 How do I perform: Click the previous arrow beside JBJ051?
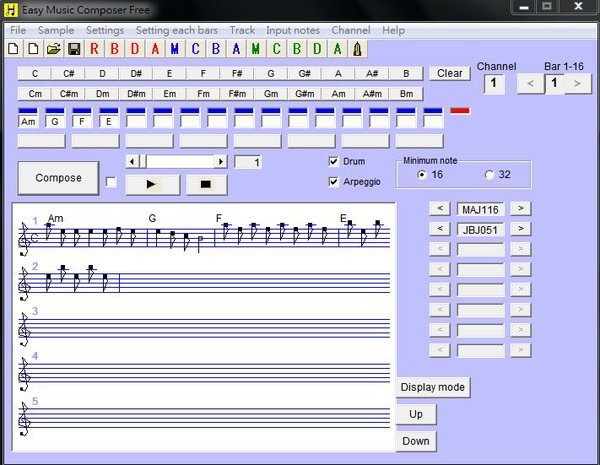(x=440, y=229)
